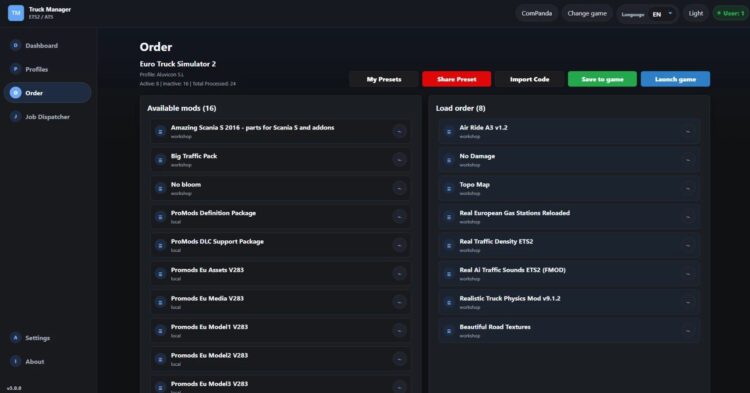Activate Promods Eu Model2 V283 via arrow button

(x=399, y=359)
